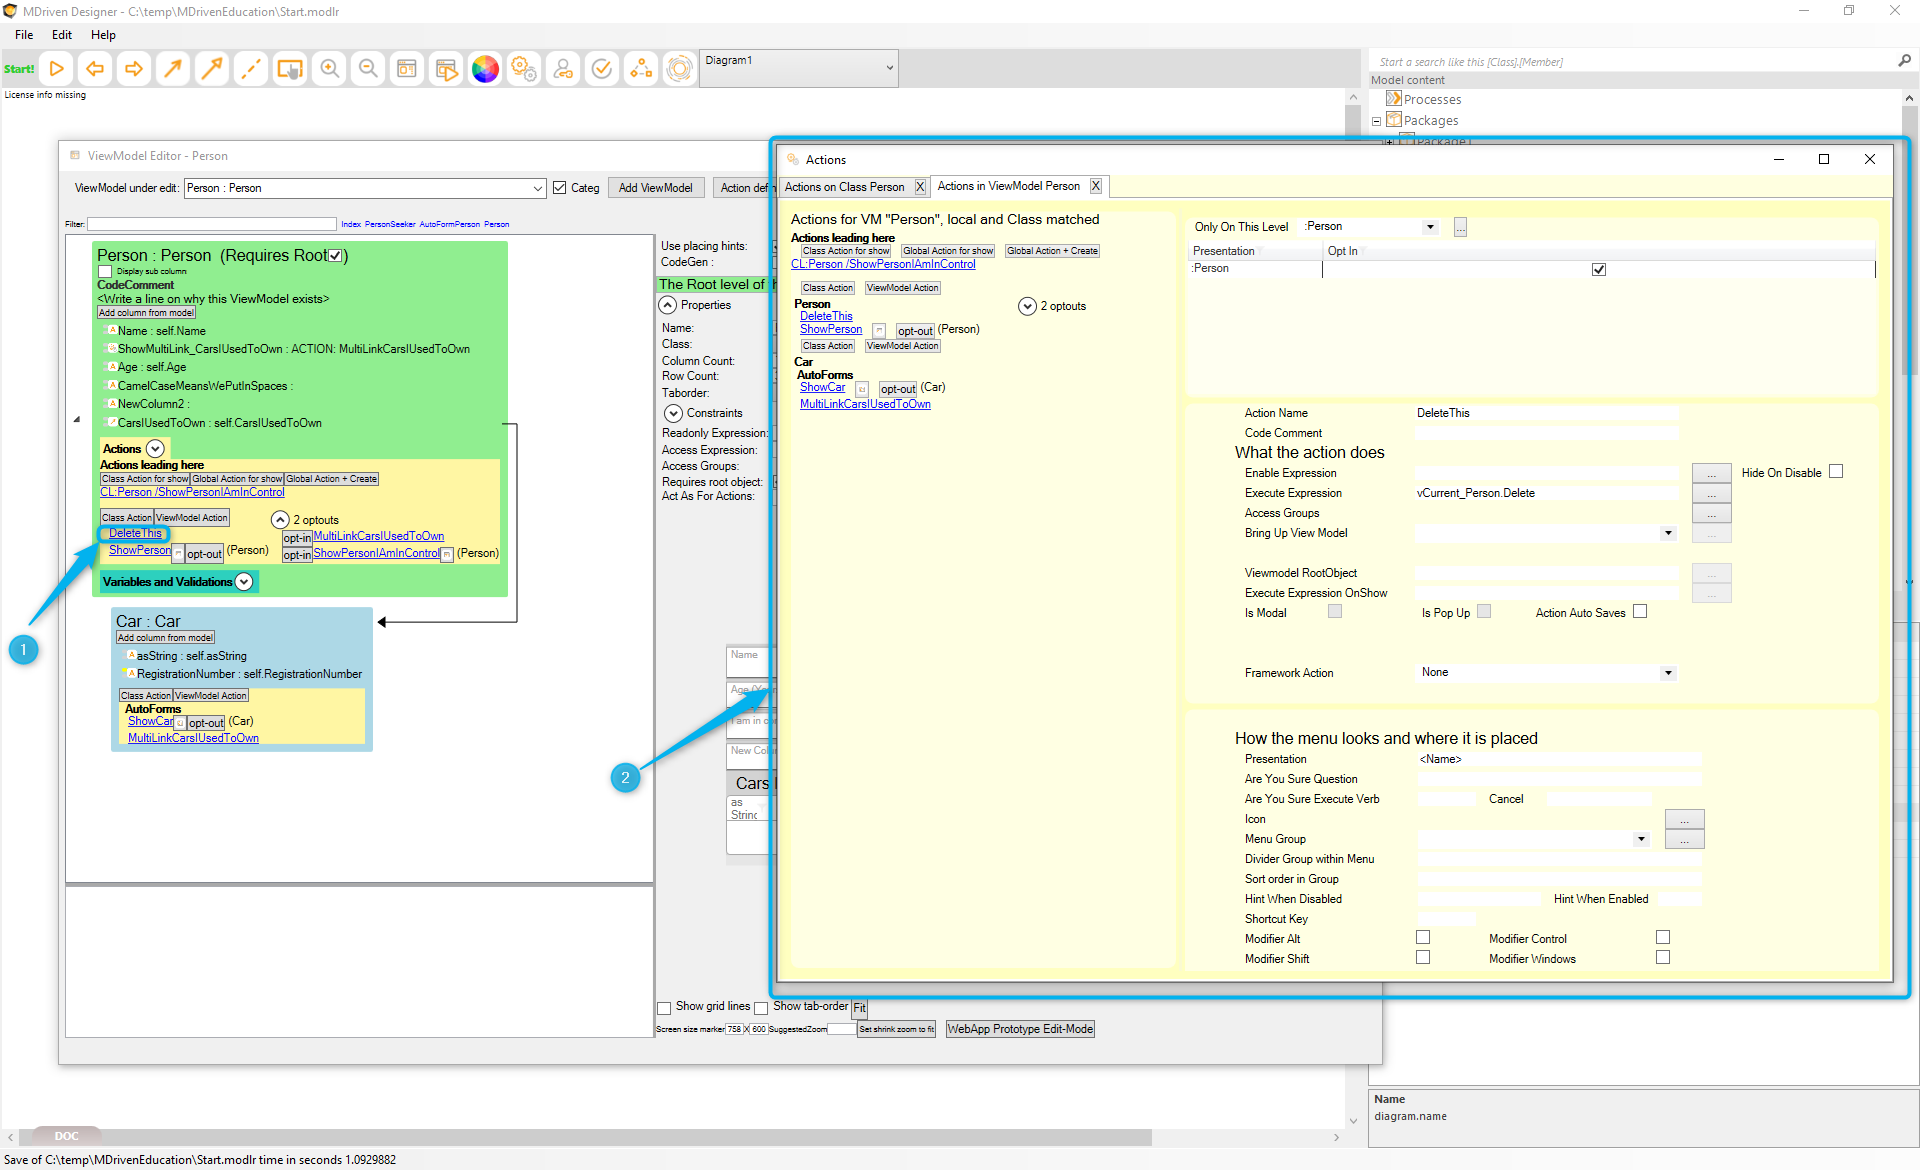This screenshot has height=1170, width=1920.
Task: Click the MultiLinkCarsIUsedToOwn link in Actions
Action: click(x=865, y=404)
